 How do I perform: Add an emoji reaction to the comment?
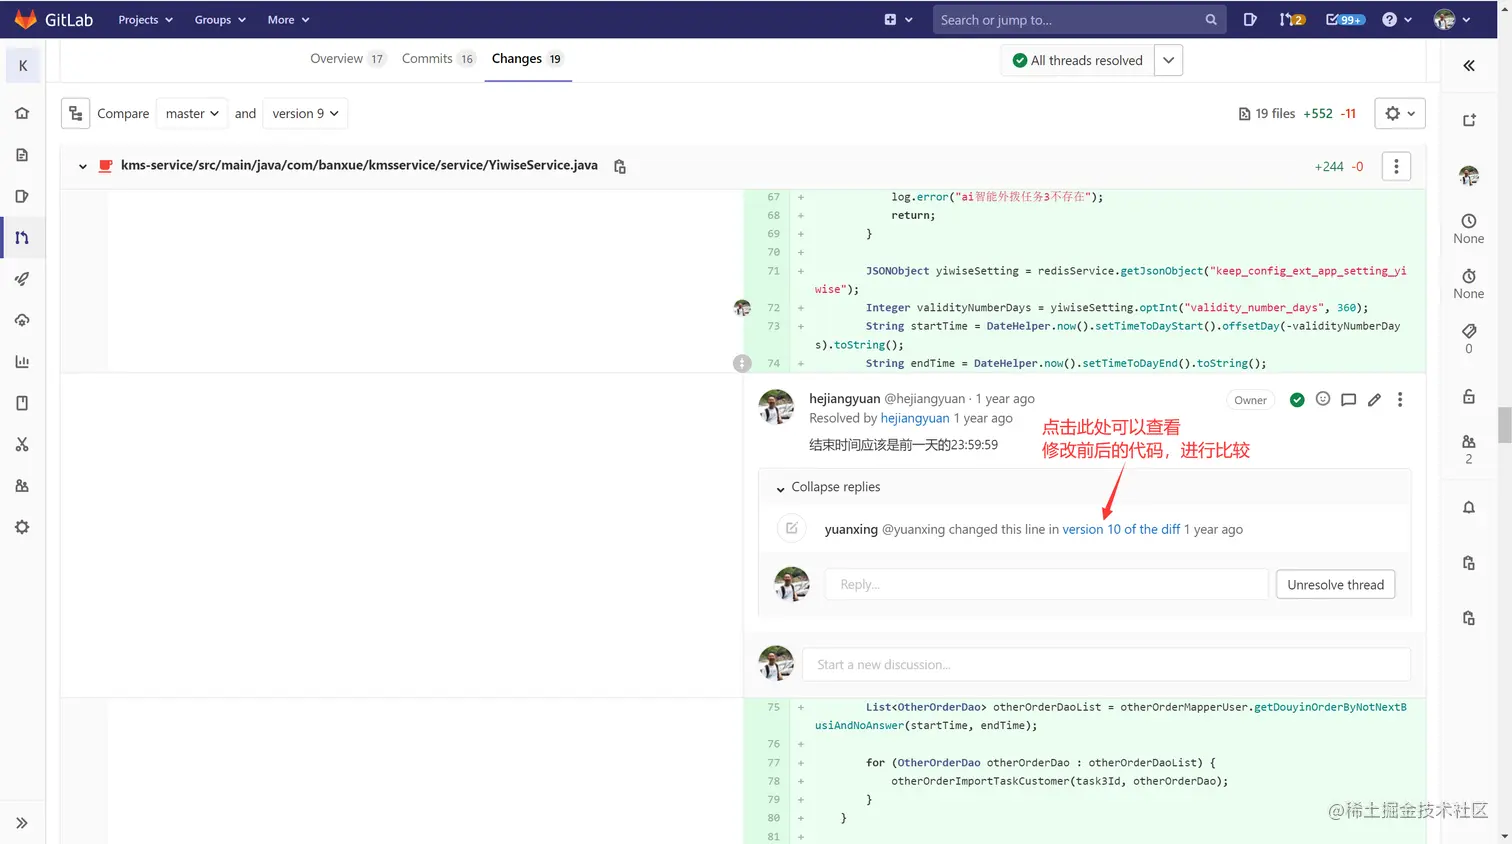[1323, 399]
